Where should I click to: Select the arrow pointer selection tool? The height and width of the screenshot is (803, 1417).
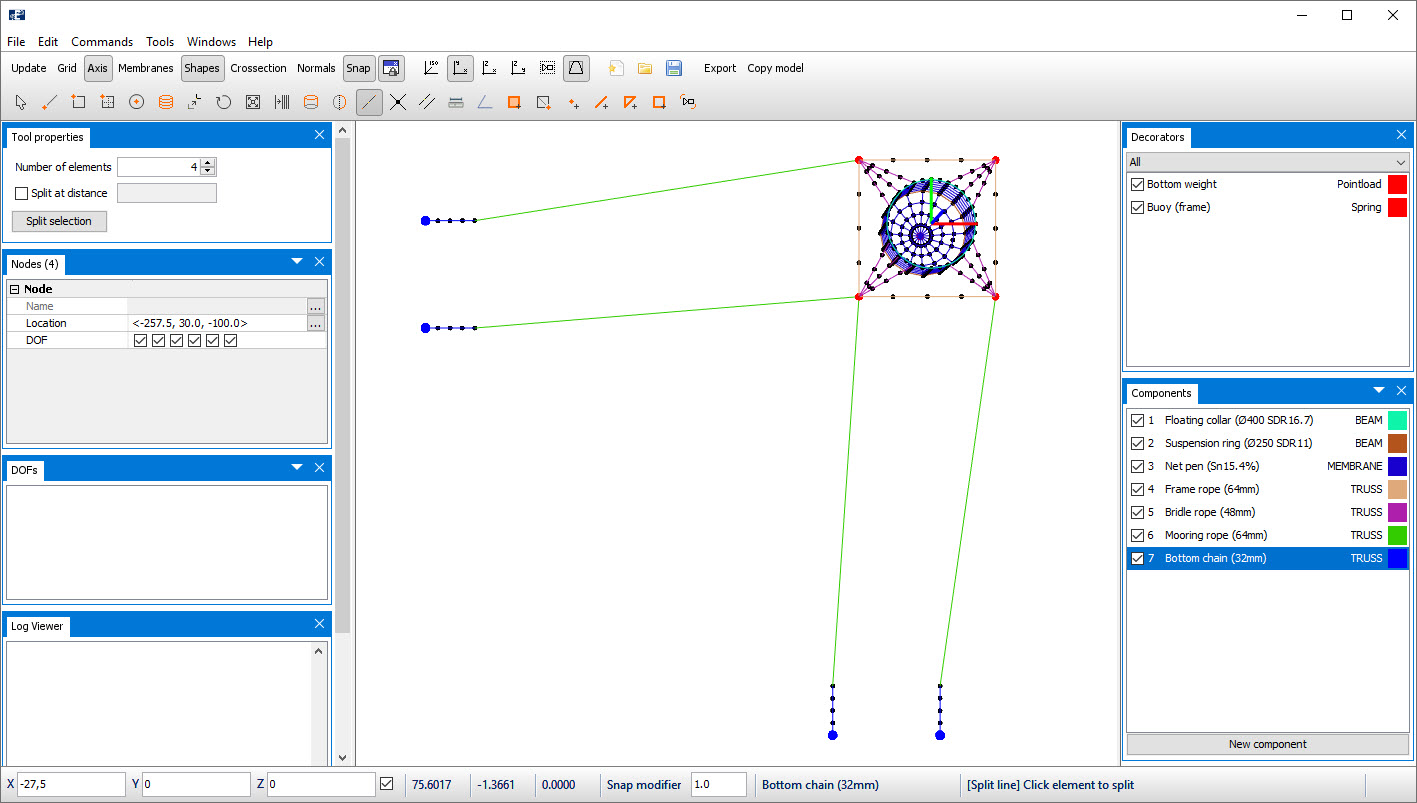click(x=20, y=102)
